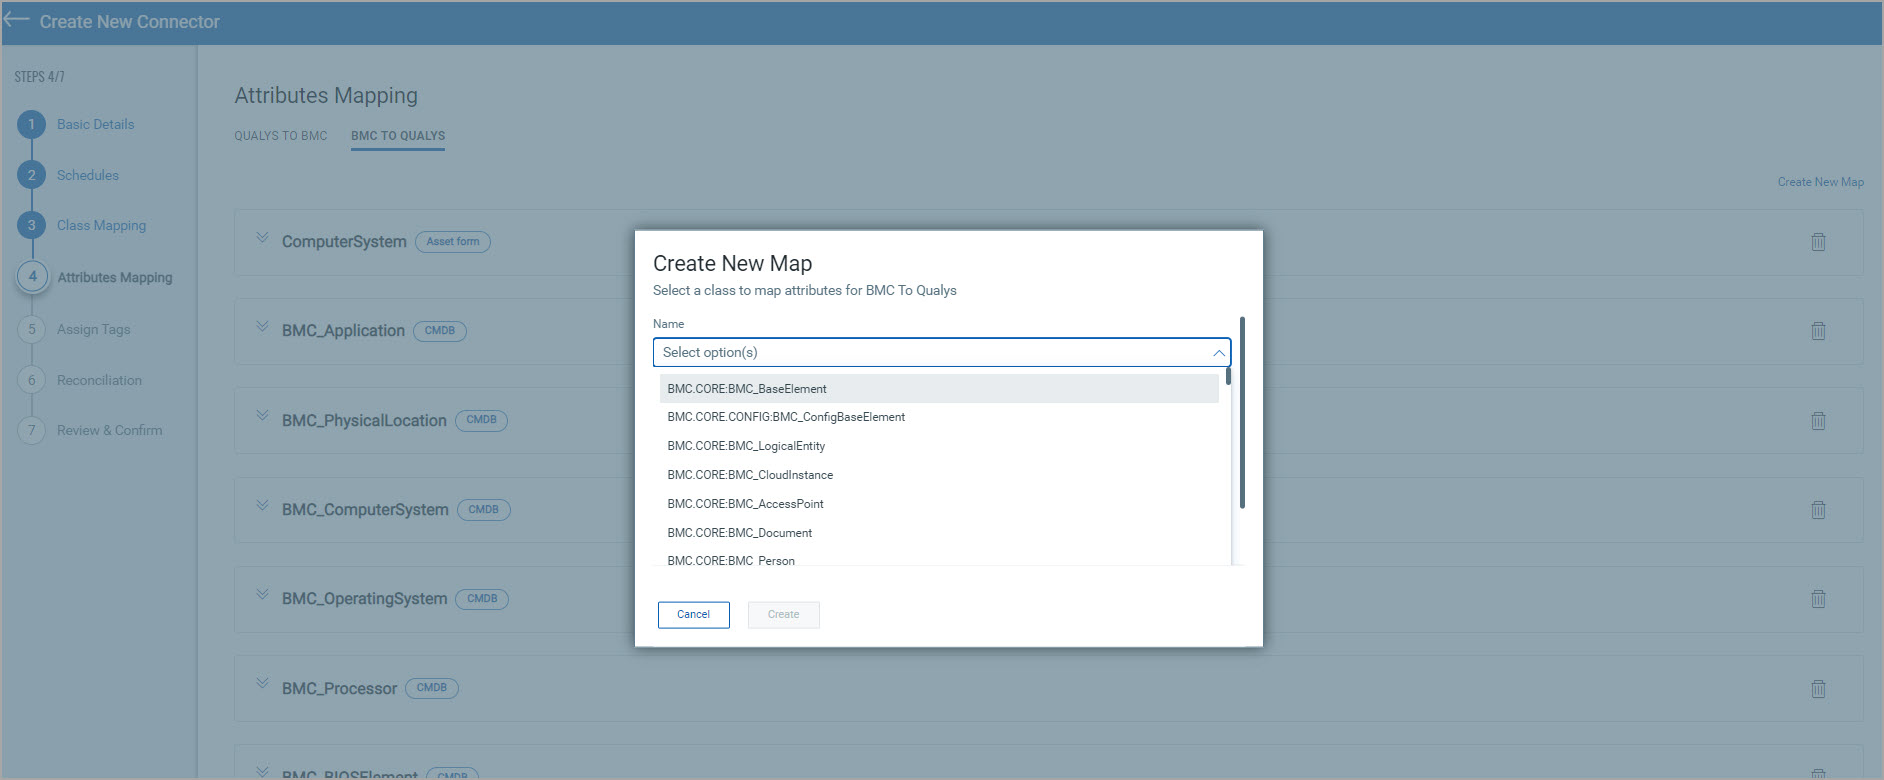Choose BMC.CORE.CONFIG:BMC_ConfigBaseElement option

pos(939,417)
